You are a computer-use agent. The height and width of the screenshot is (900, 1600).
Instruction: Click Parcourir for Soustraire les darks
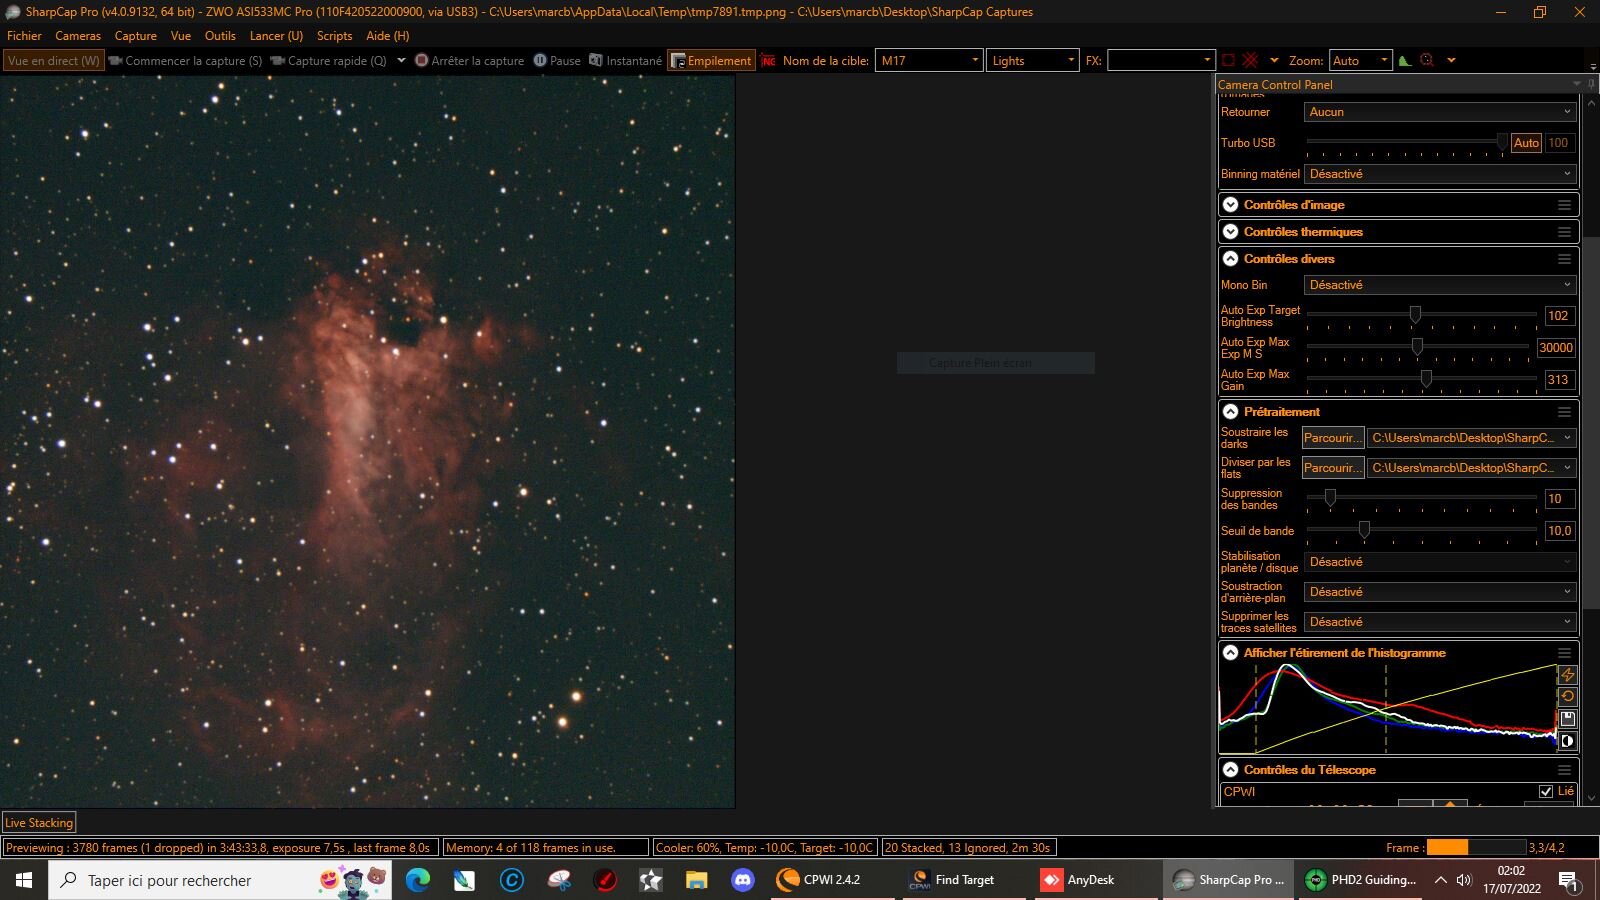point(1333,438)
